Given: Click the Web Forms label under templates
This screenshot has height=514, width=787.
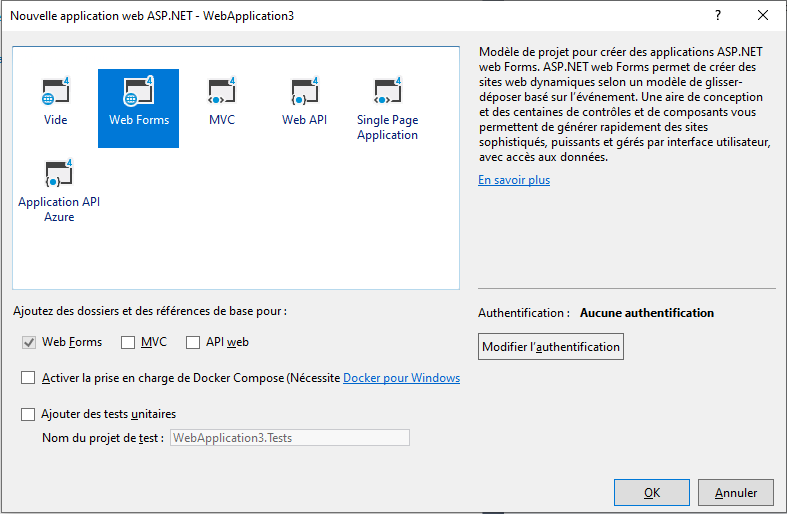Looking at the screenshot, I should [139, 120].
